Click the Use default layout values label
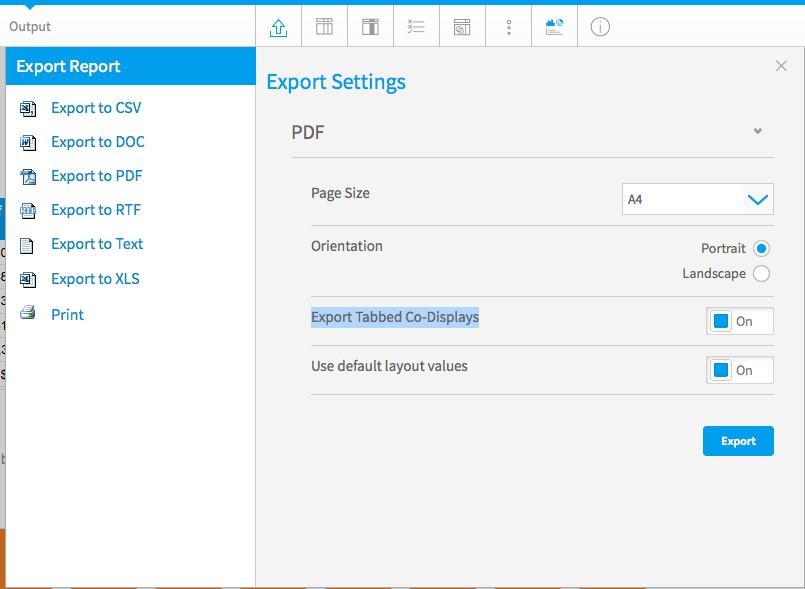 pos(389,366)
